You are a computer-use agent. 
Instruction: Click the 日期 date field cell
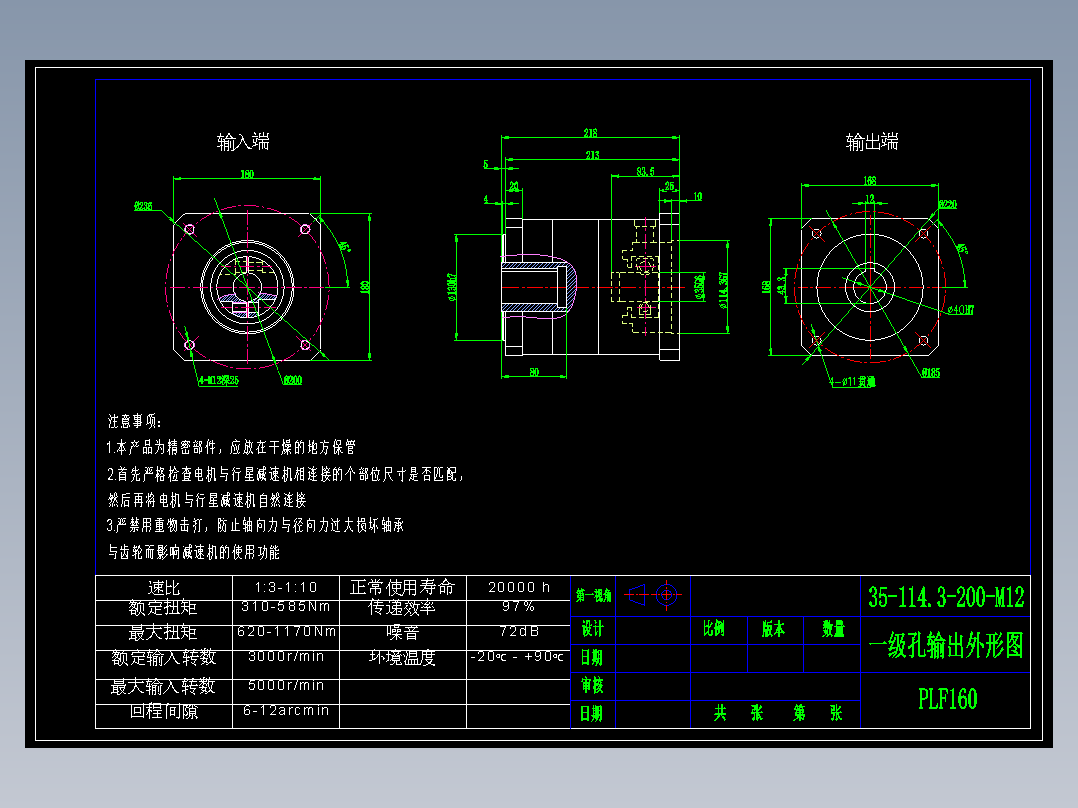(594, 658)
